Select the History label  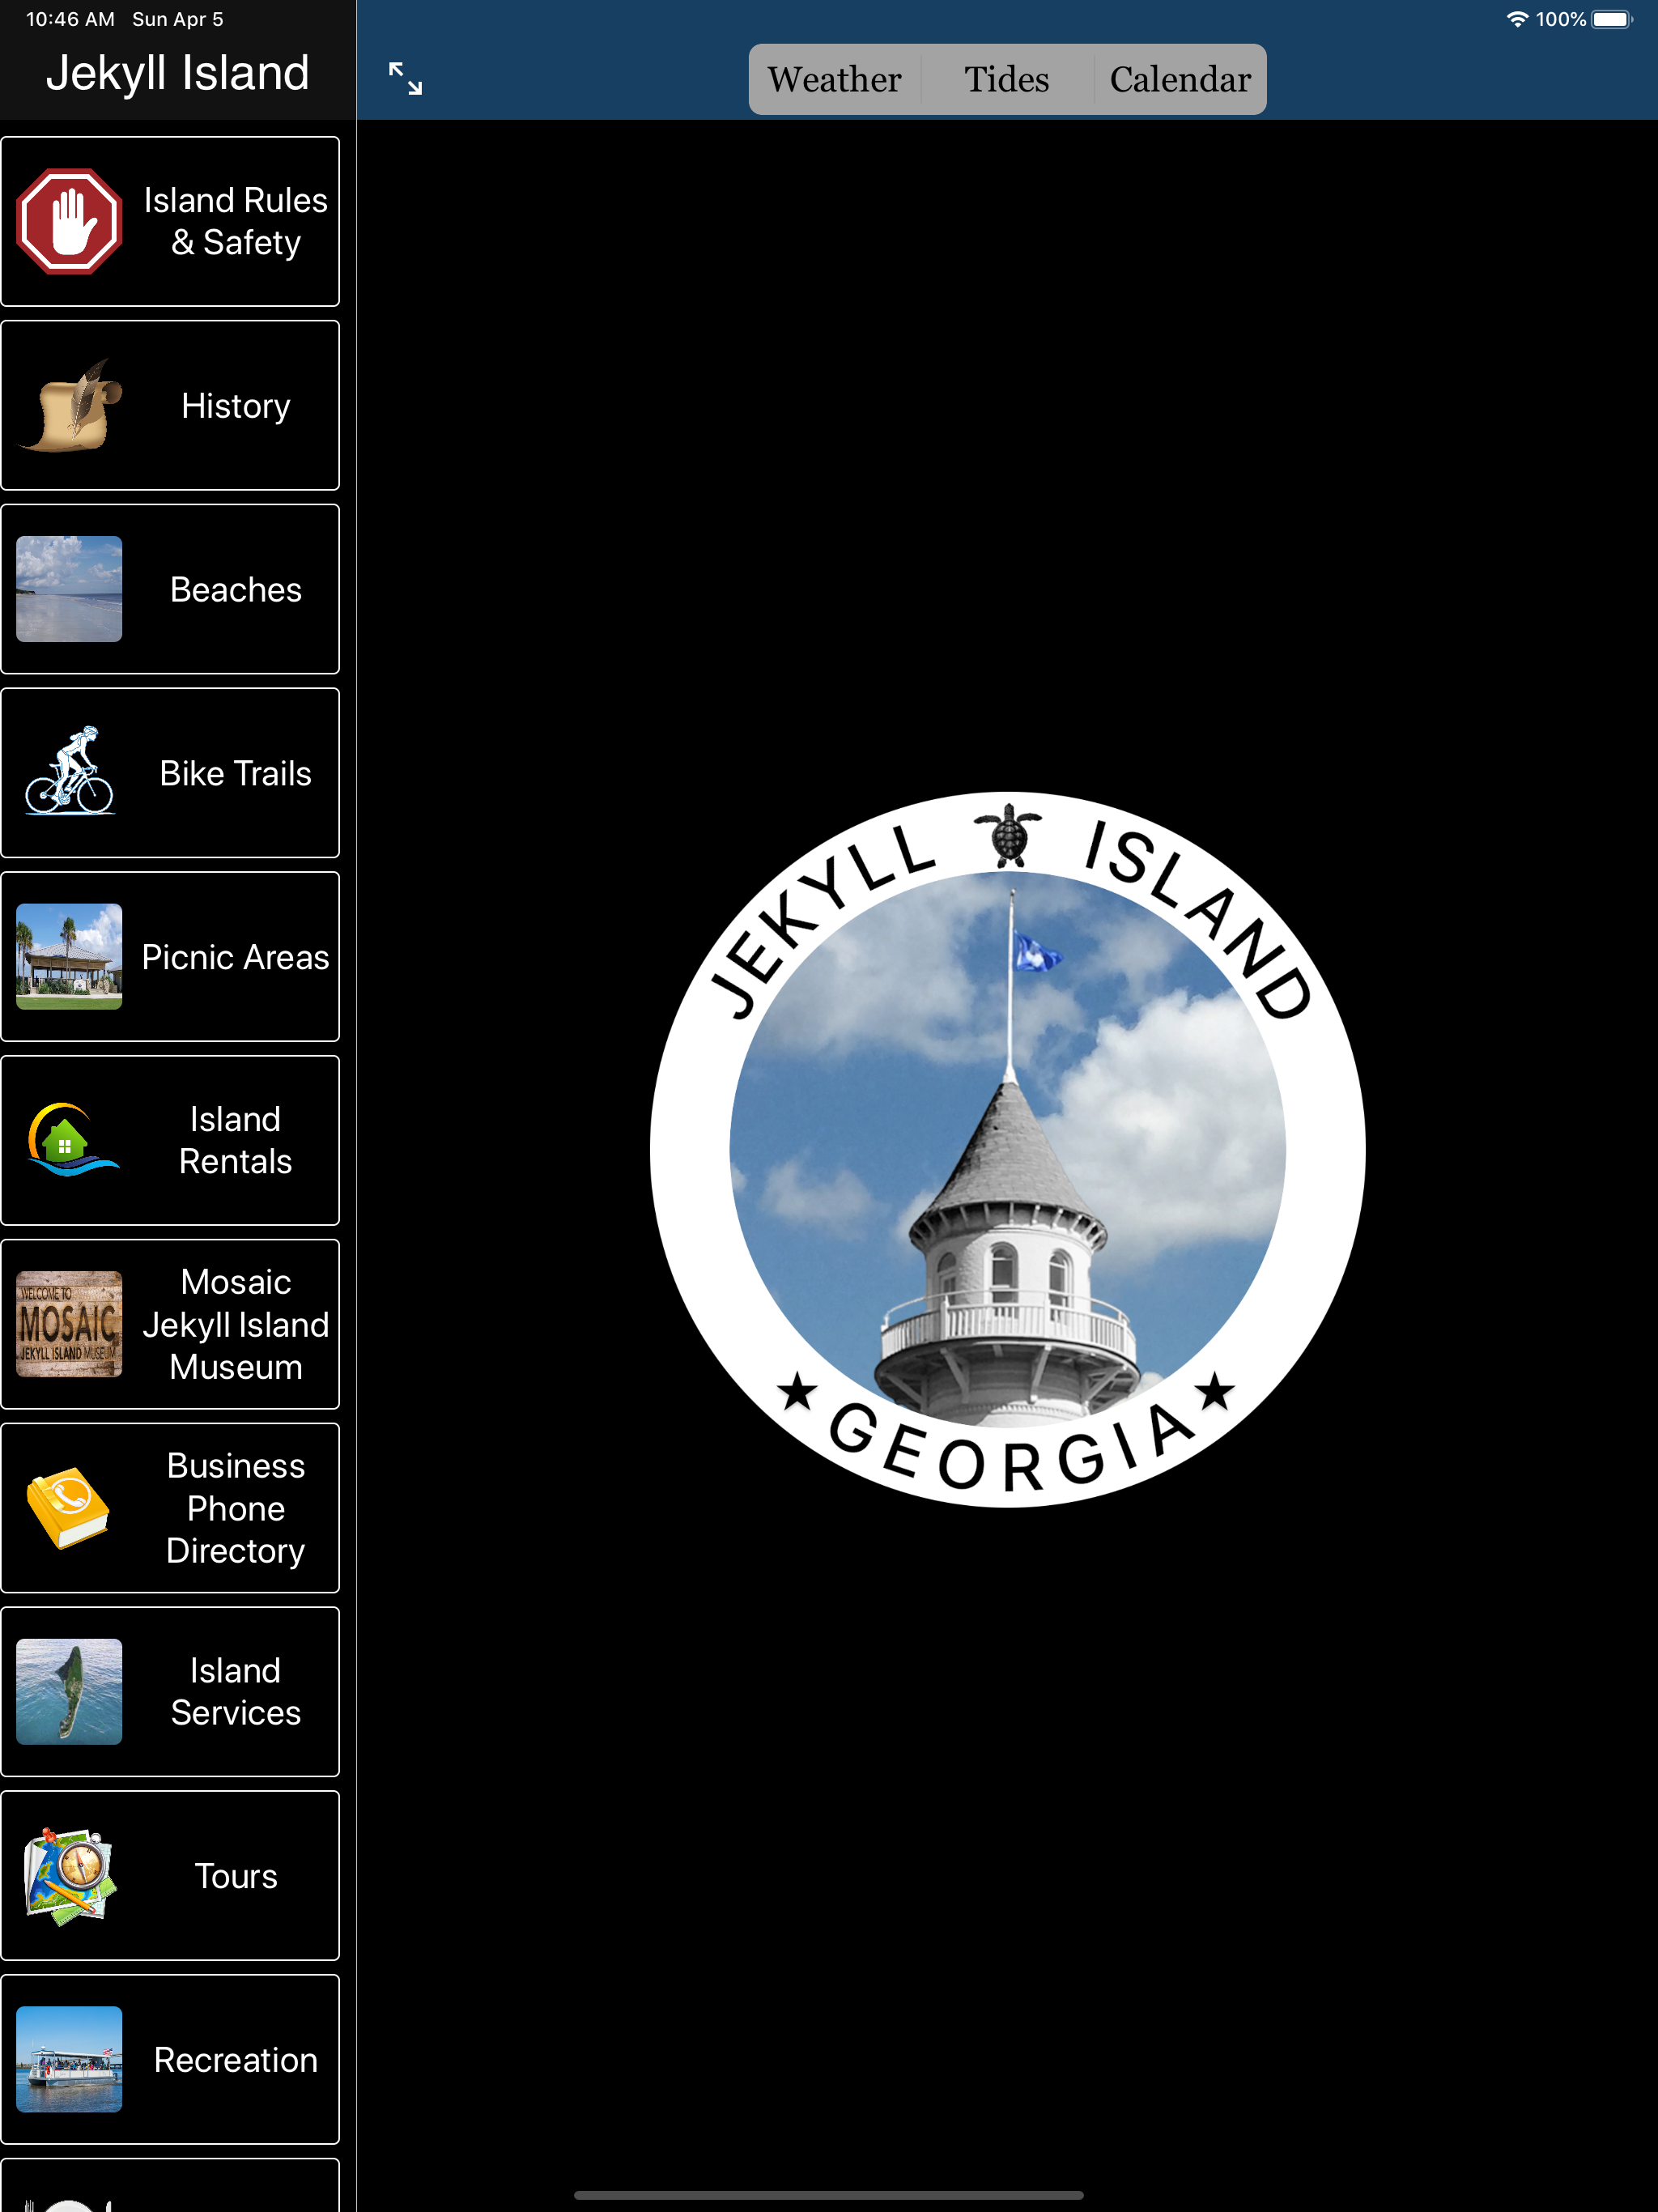(x=236, y=406)
